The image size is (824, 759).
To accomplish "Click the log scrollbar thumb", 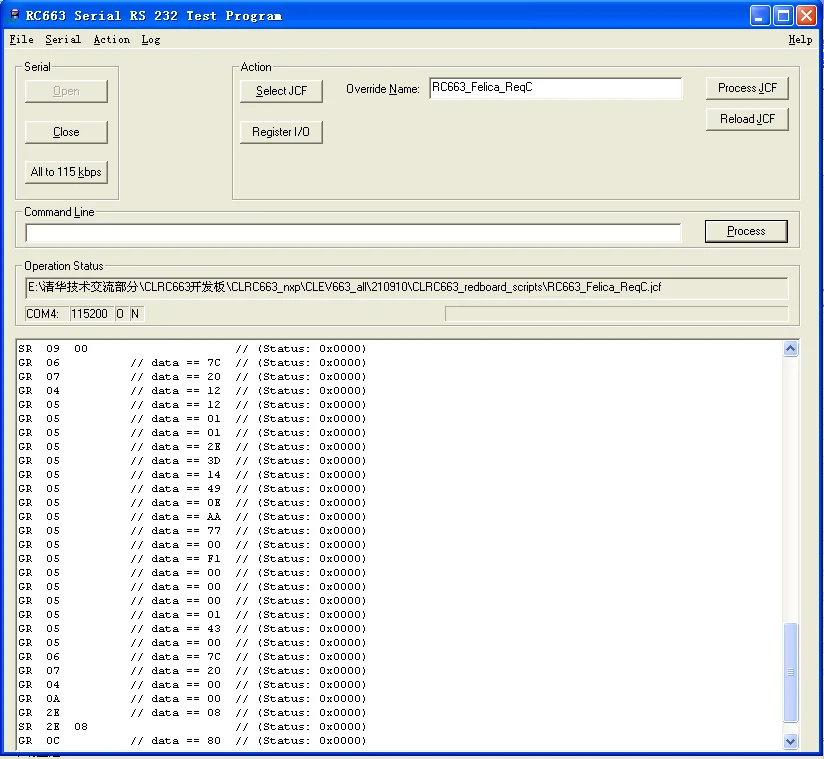I will pyautogui.click(x=790, y=672).
